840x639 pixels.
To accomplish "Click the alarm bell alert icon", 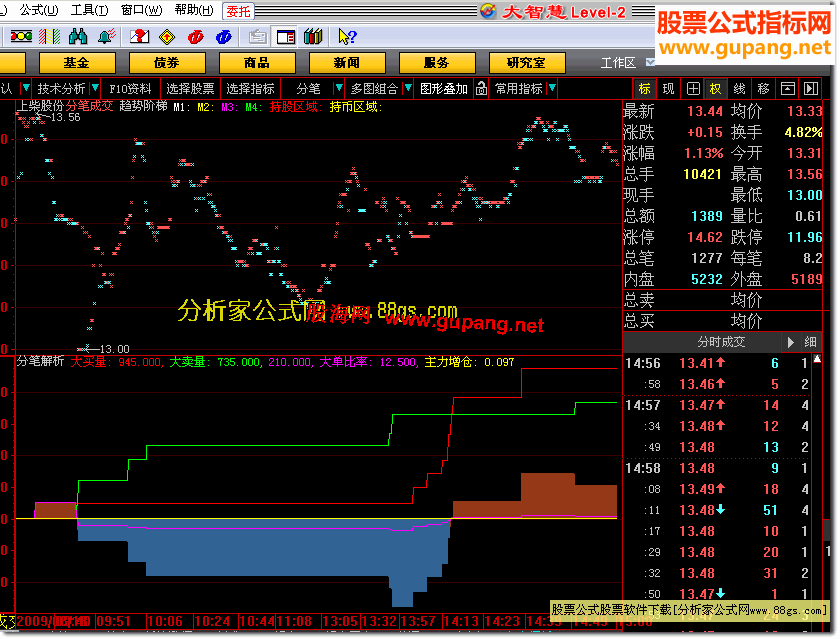I will coord(107,36).
